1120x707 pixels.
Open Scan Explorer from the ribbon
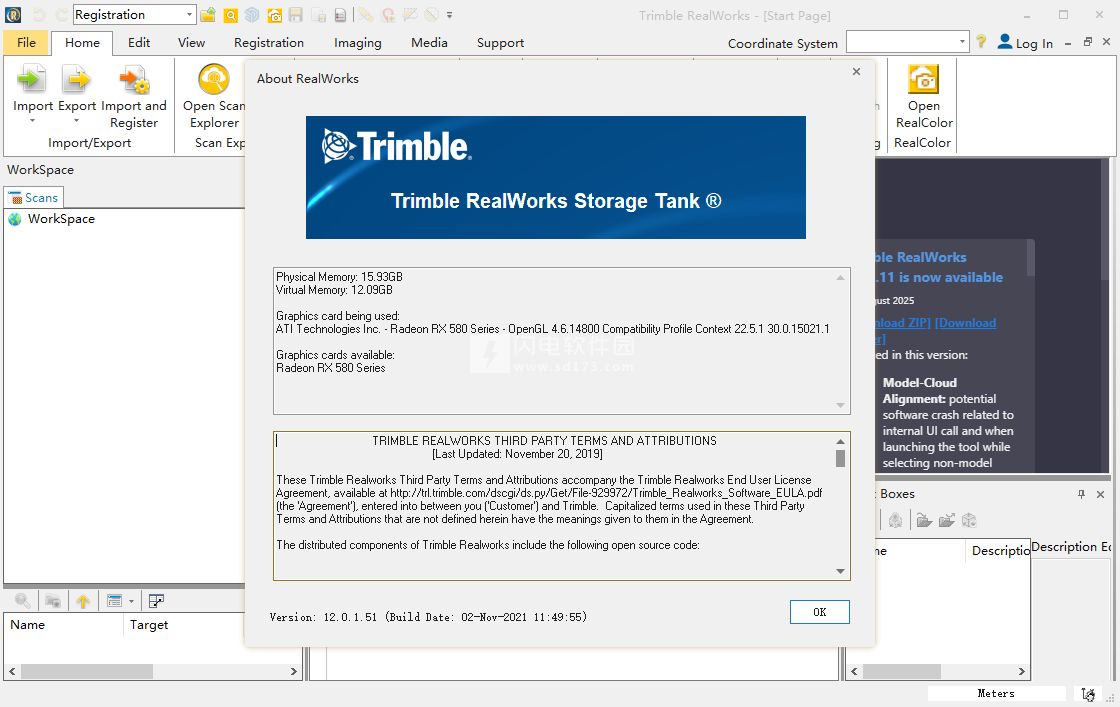213,81
